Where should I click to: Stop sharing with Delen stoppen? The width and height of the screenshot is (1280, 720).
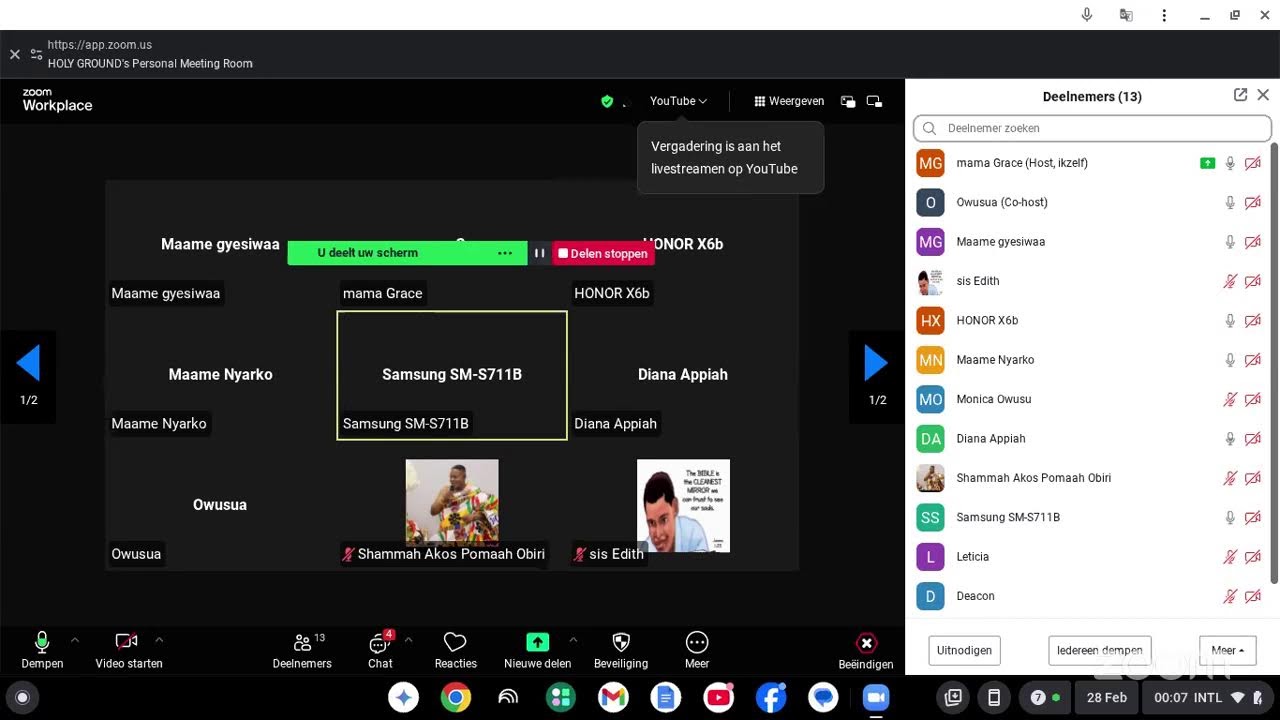603,253
